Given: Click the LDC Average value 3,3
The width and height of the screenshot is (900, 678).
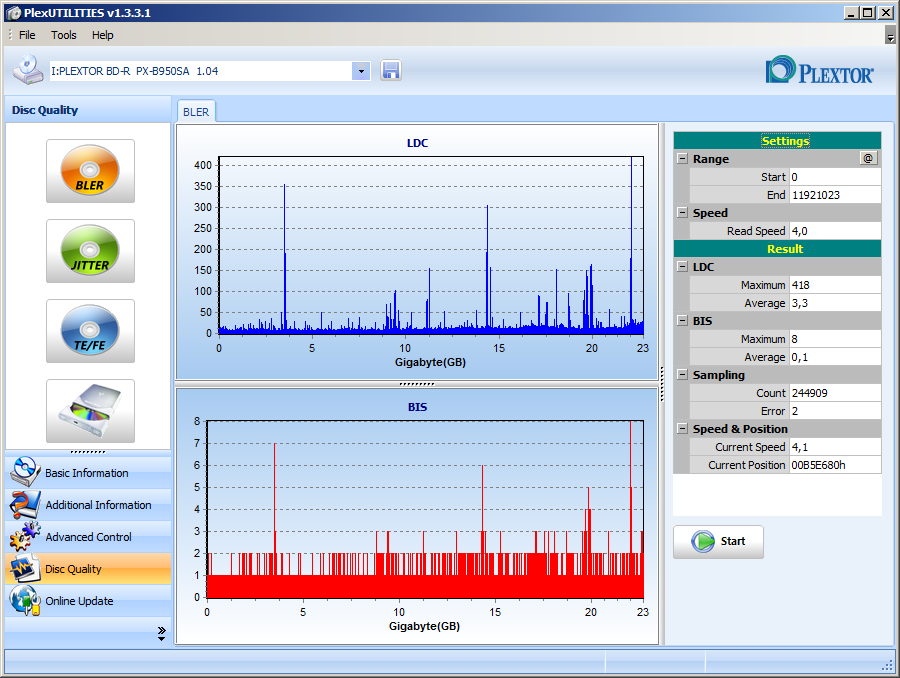Looking at the screenshot, I should (x=835, y=303).
